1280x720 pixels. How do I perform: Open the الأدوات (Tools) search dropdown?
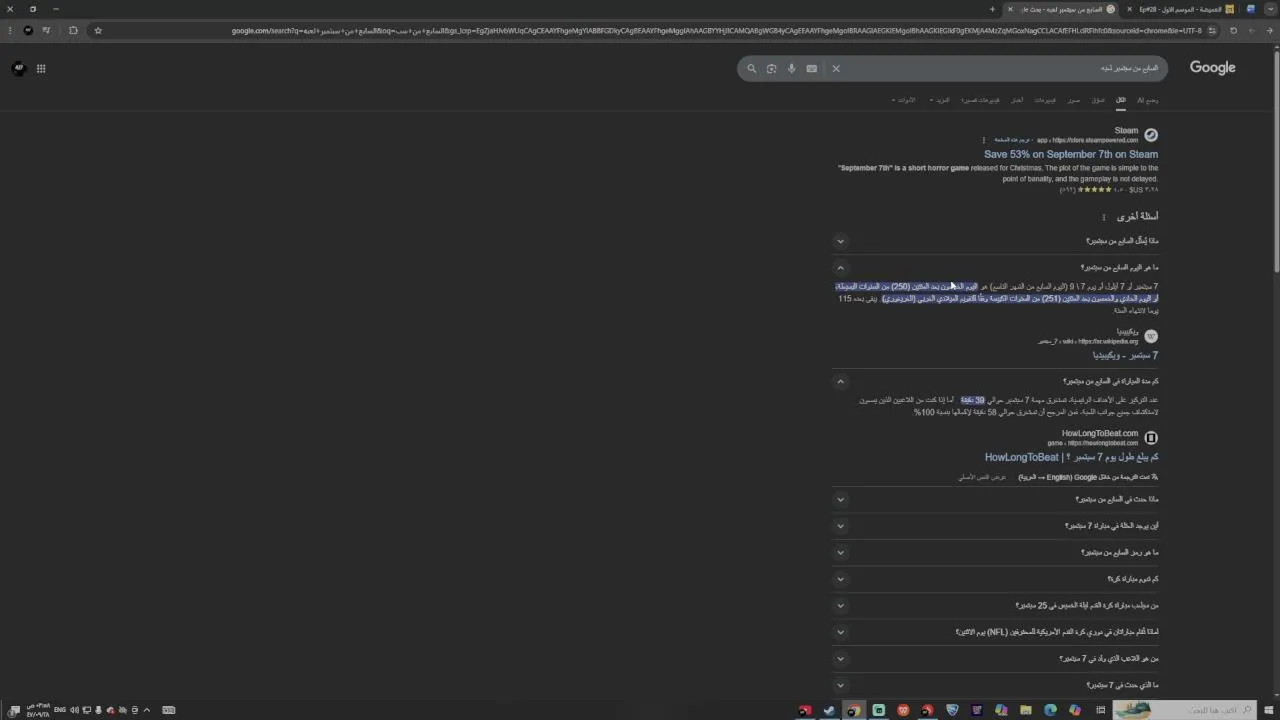click(903, 100)
